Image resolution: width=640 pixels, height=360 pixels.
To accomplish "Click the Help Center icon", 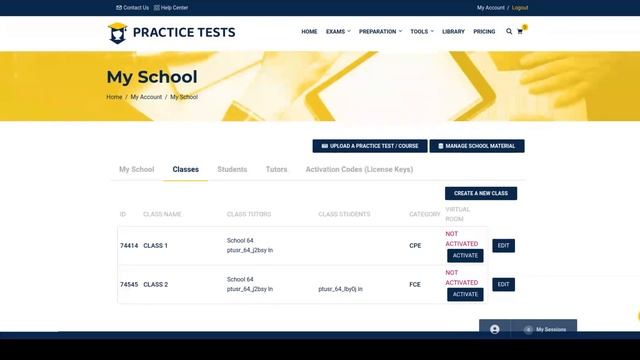I will 157,8.
